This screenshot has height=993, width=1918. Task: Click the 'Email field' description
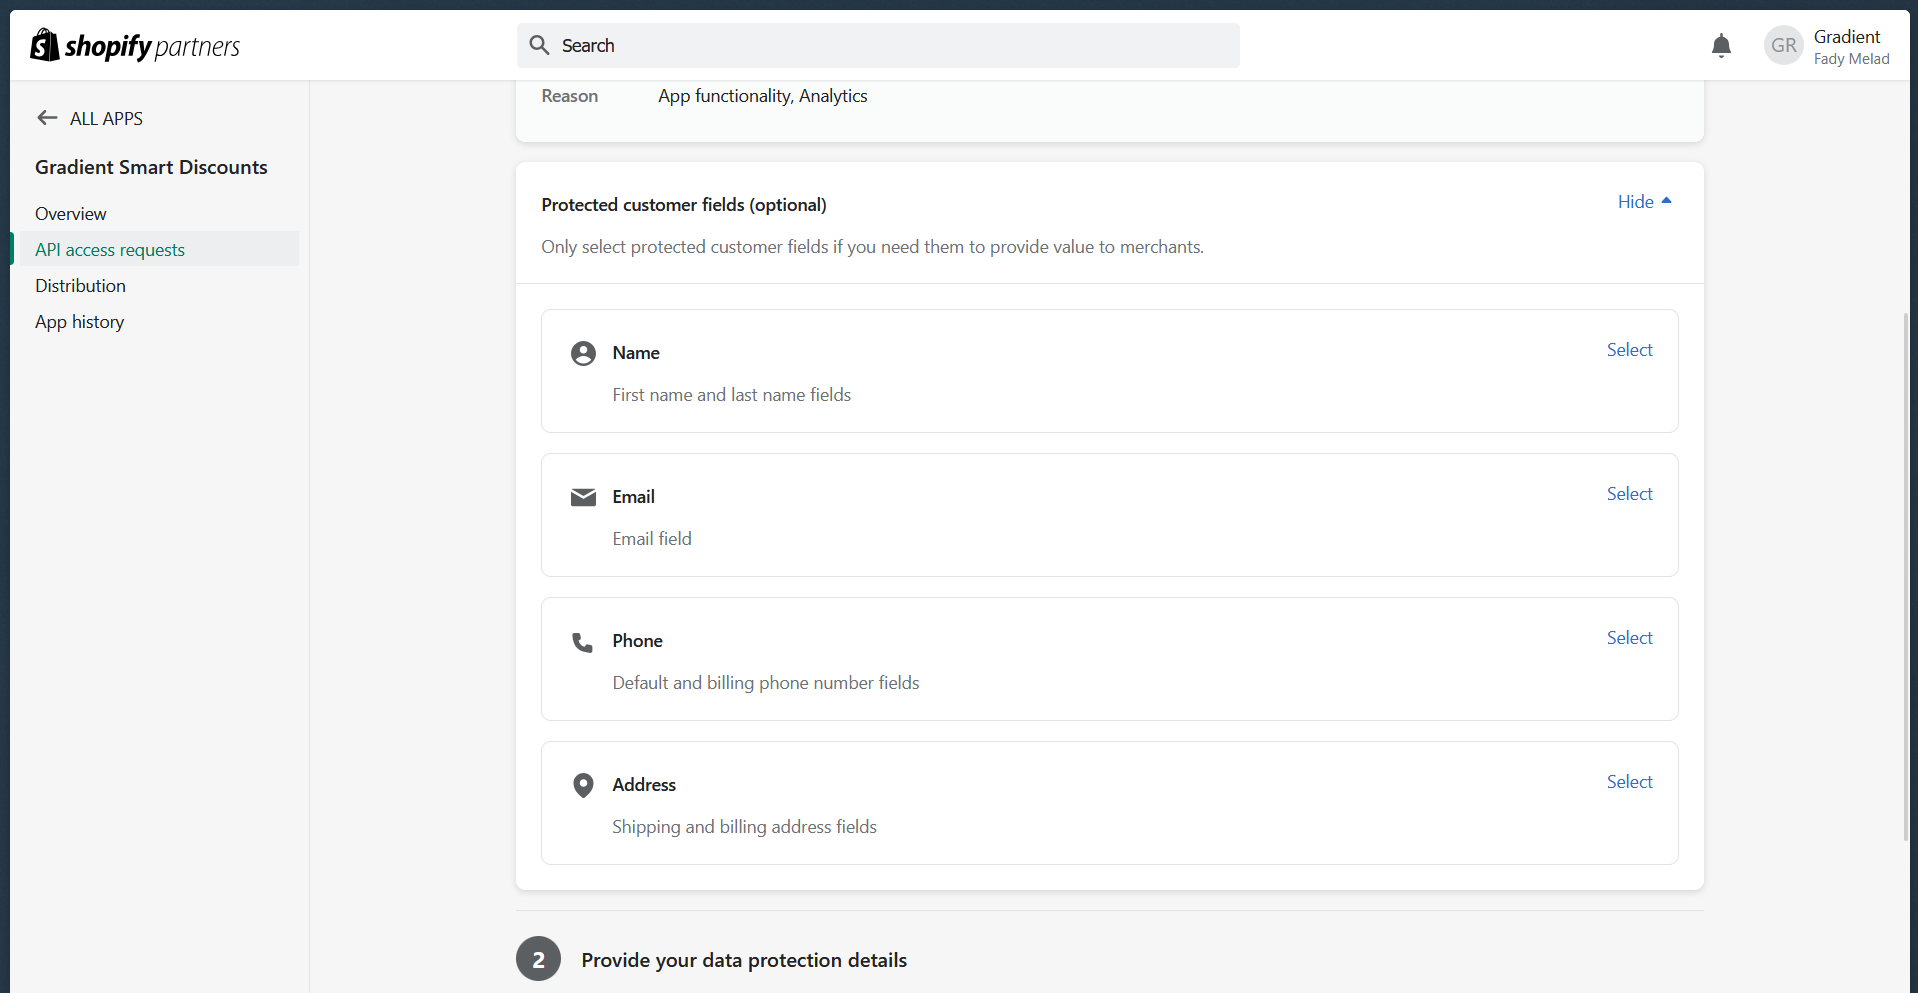tap(652, 539)
